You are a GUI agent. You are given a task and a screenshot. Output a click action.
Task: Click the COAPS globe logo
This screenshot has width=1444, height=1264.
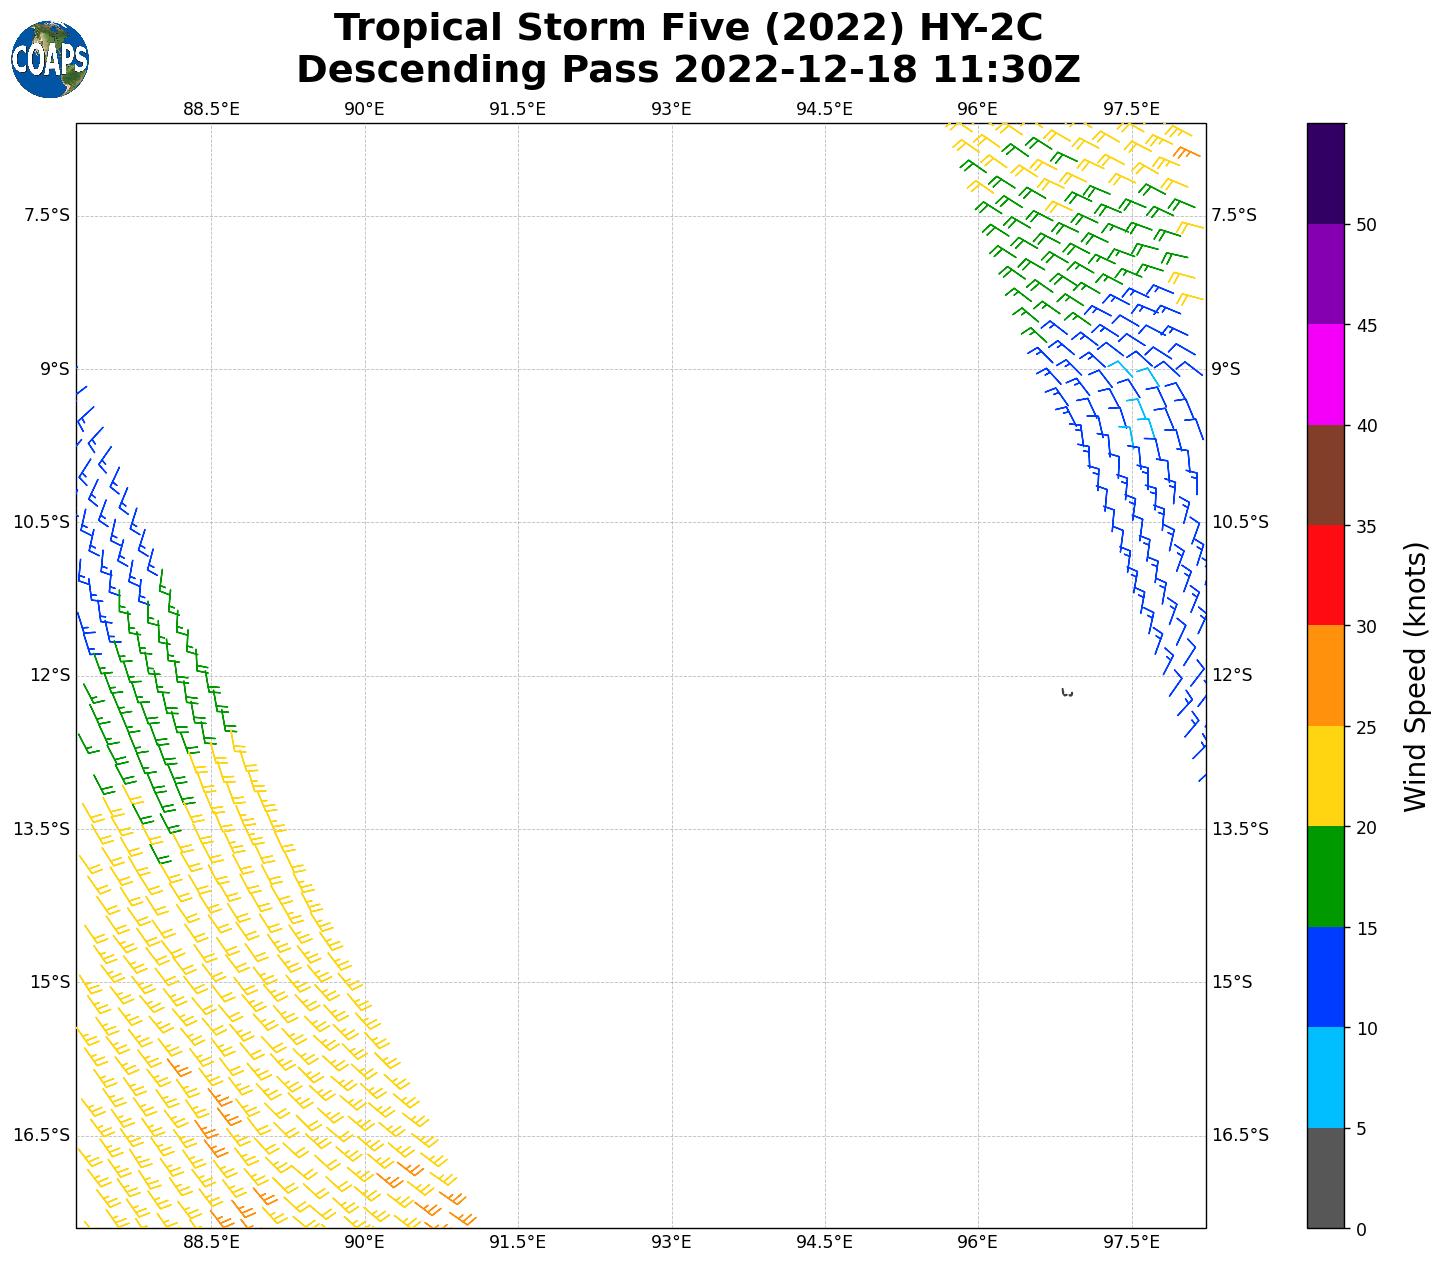click(x=50, y=59)
